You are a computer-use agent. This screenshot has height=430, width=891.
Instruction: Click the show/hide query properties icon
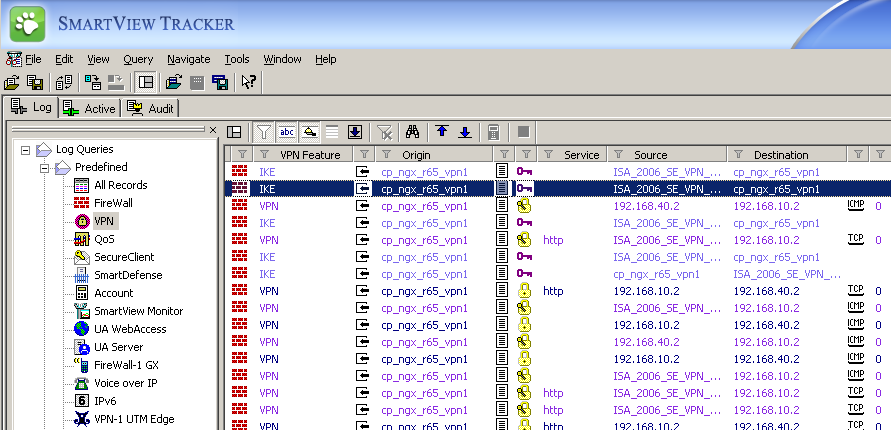coord(234,132)
